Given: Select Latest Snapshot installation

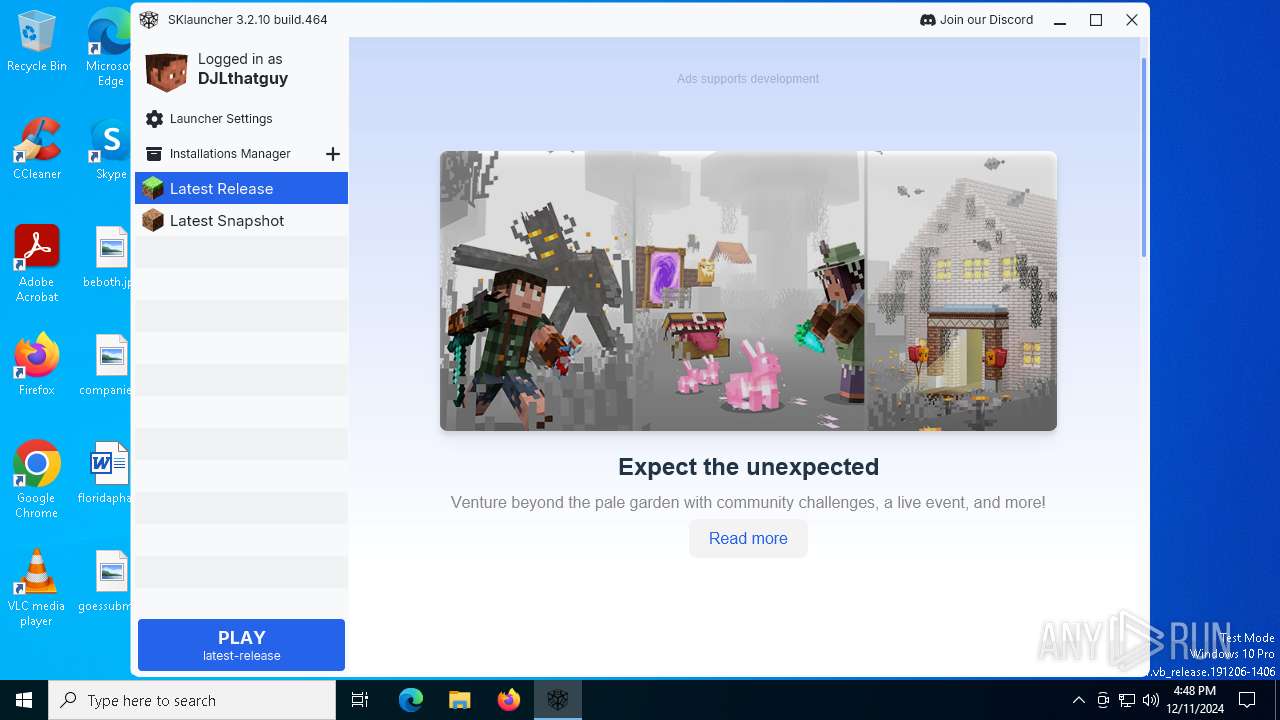Looking at the screenshot, I should 241,220.
